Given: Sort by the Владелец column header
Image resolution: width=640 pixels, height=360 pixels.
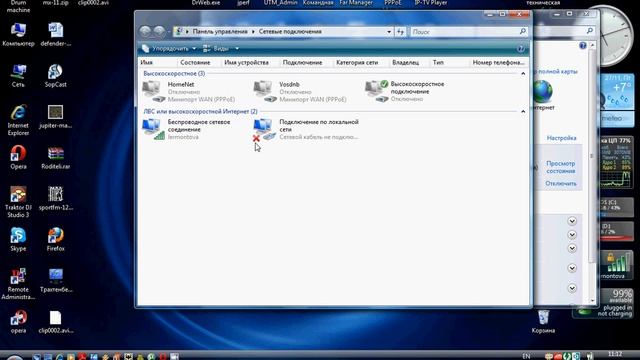Looking at the screenshot, I should click(x=406, y=62).
